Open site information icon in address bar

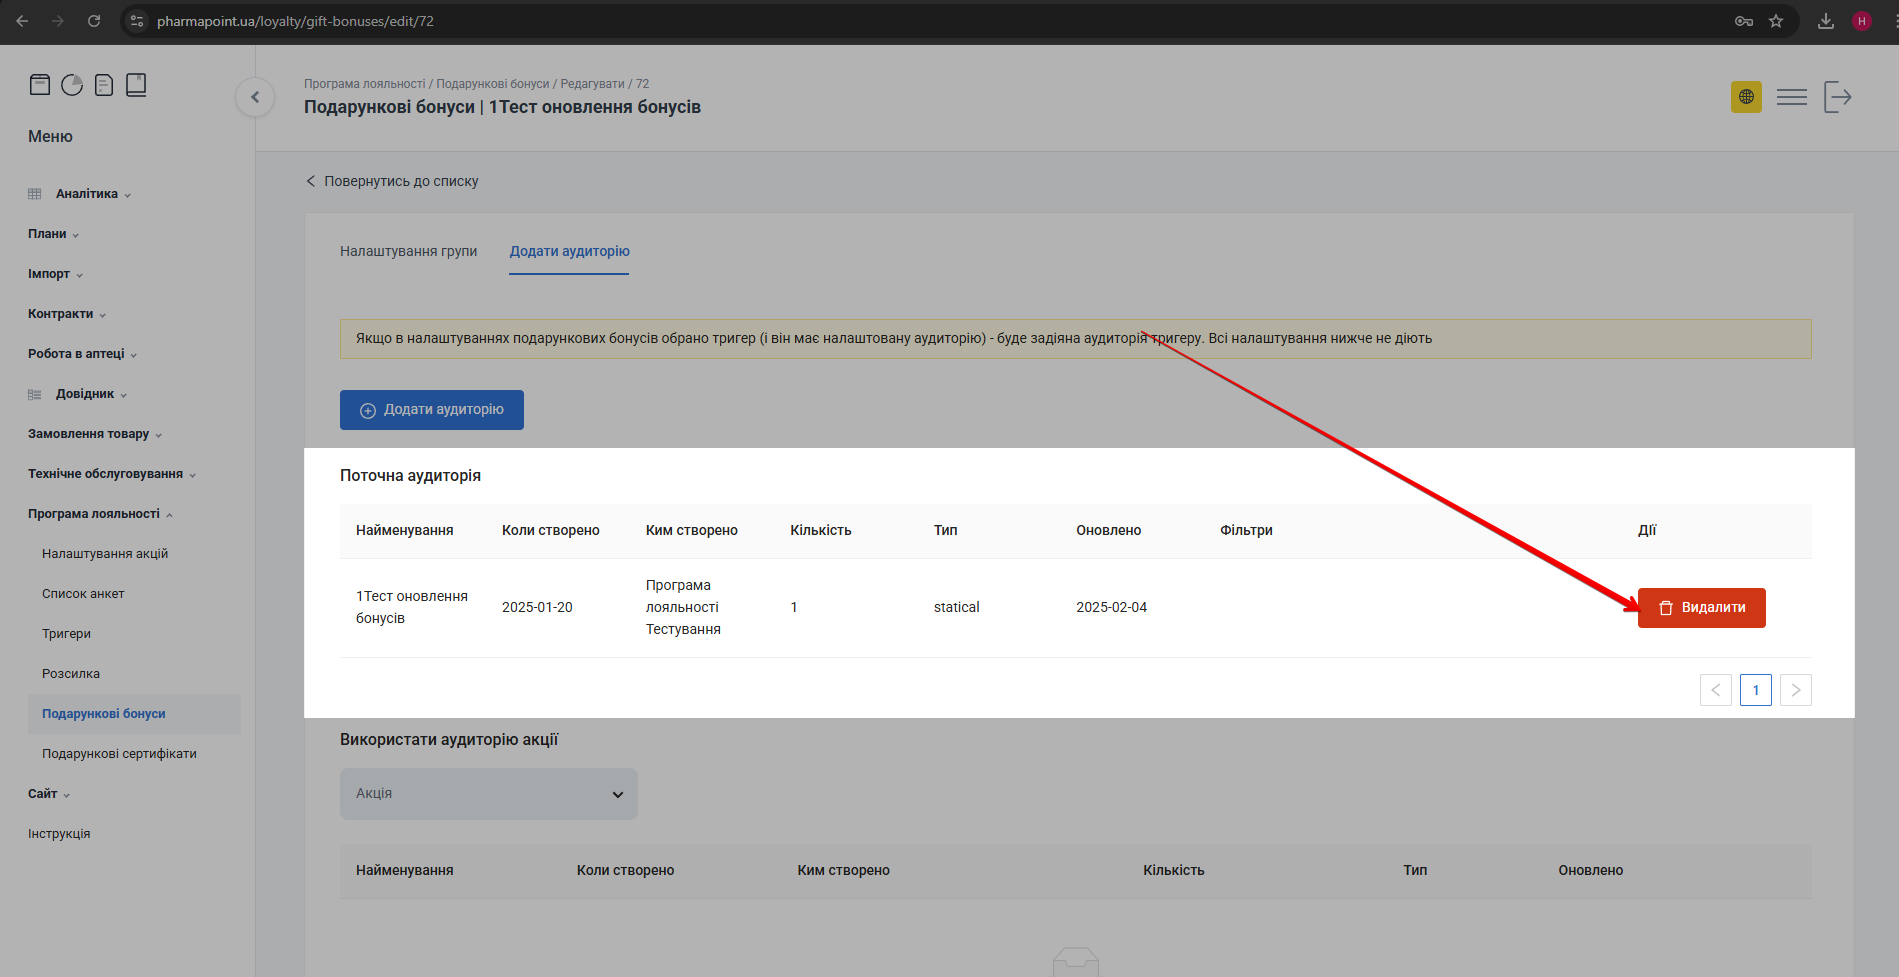(137, 21)
